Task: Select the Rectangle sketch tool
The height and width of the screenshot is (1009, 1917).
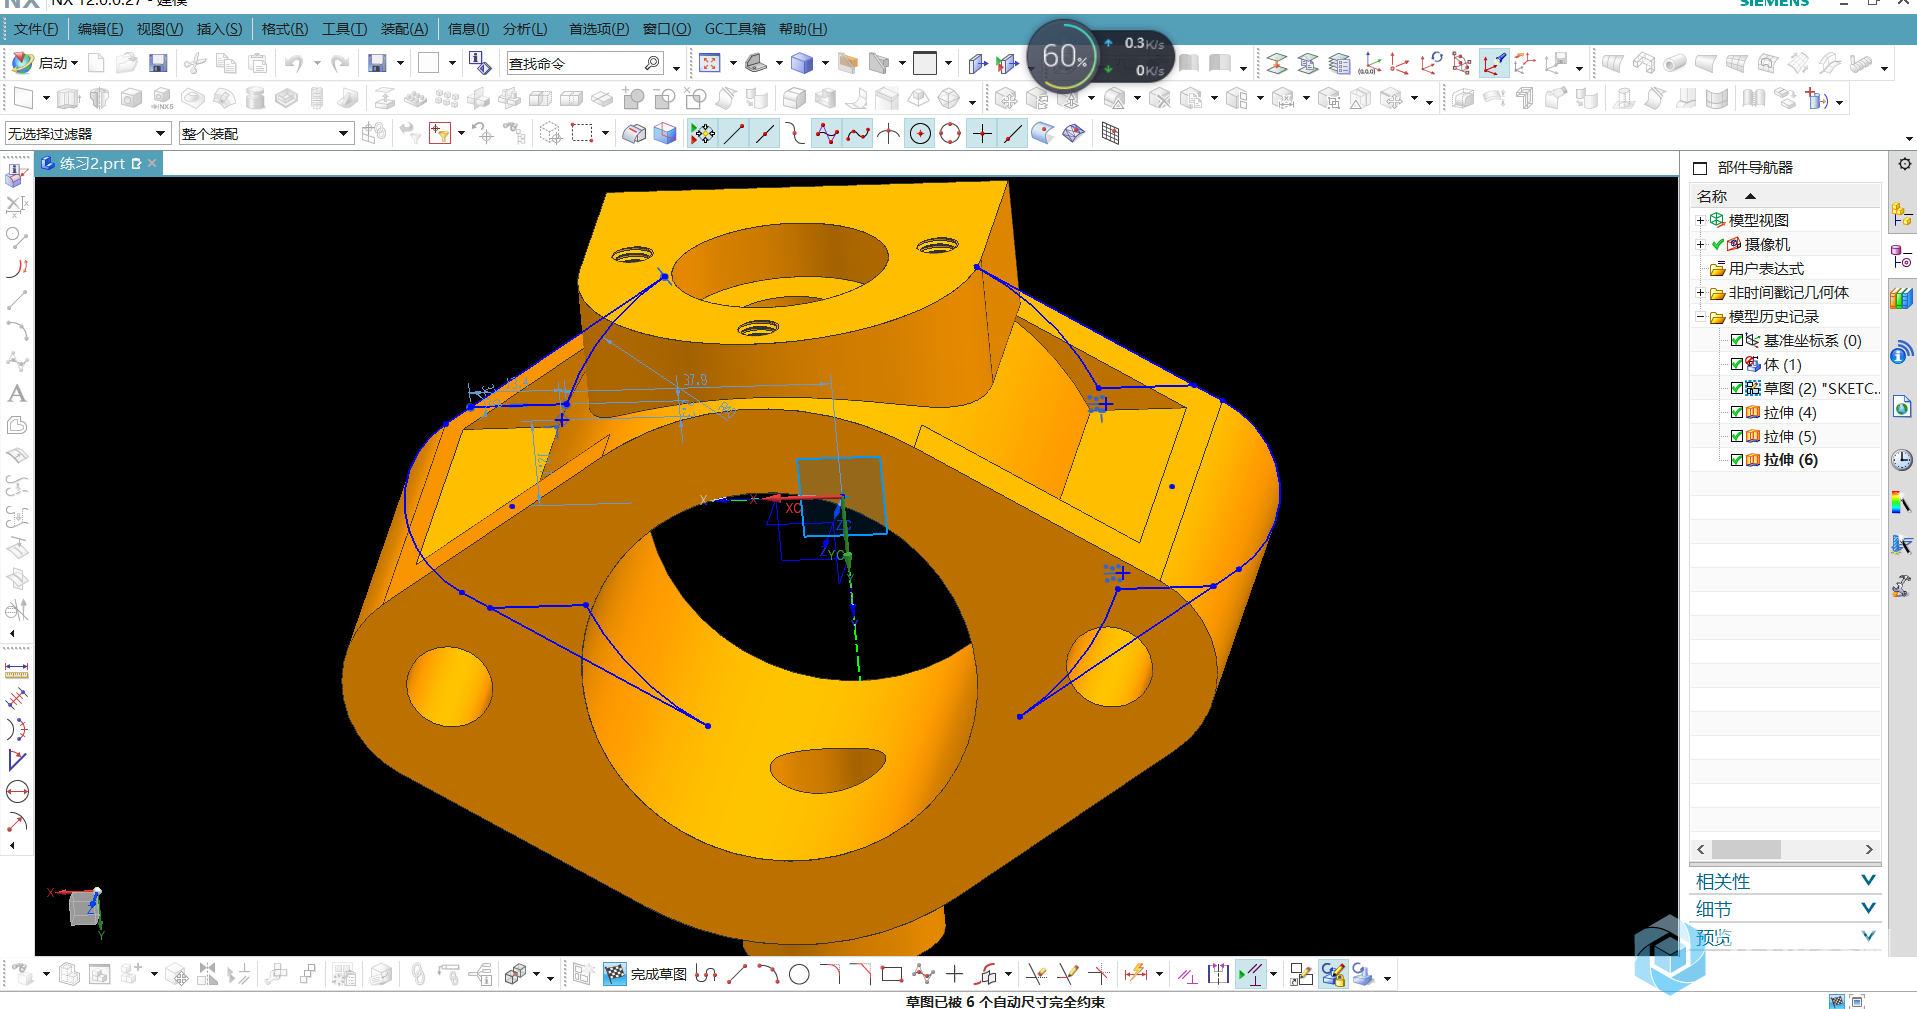Action: point(892,973)
